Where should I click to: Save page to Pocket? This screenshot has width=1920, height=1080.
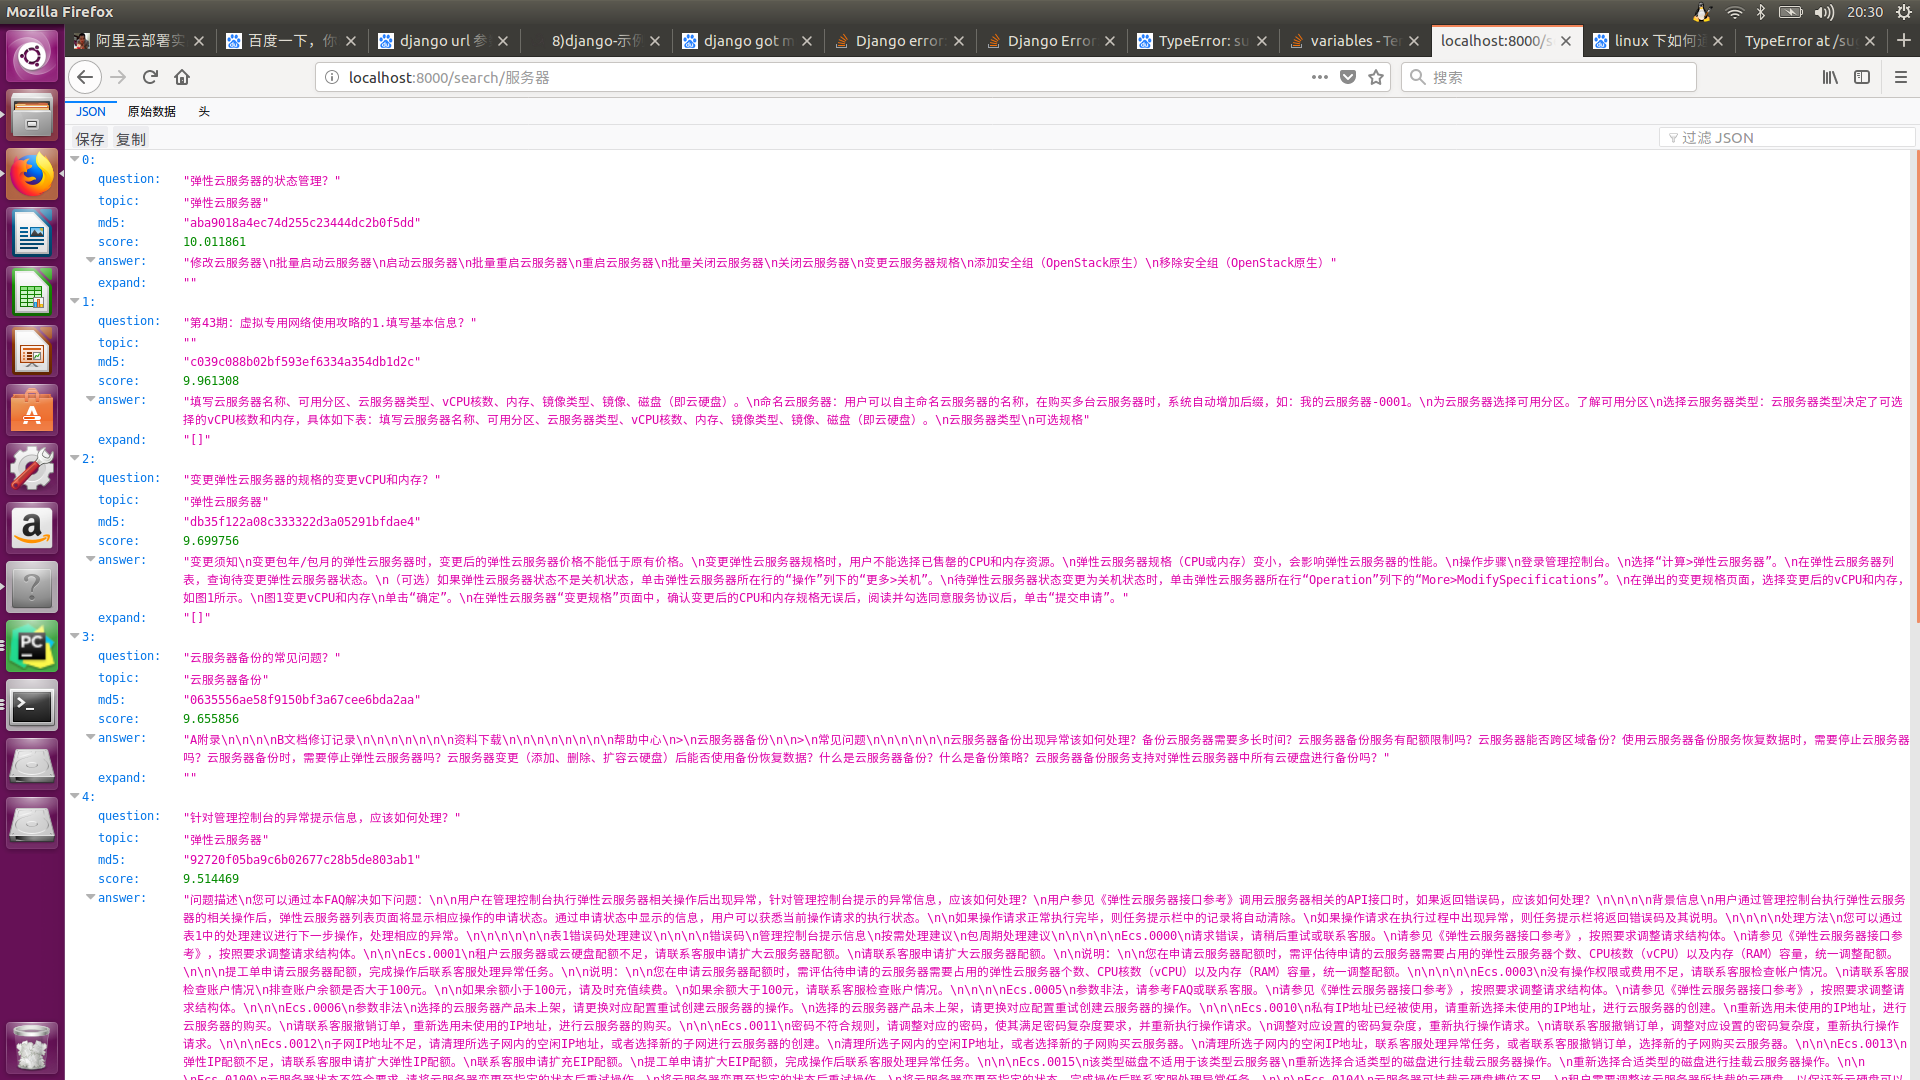(1348, 77)
